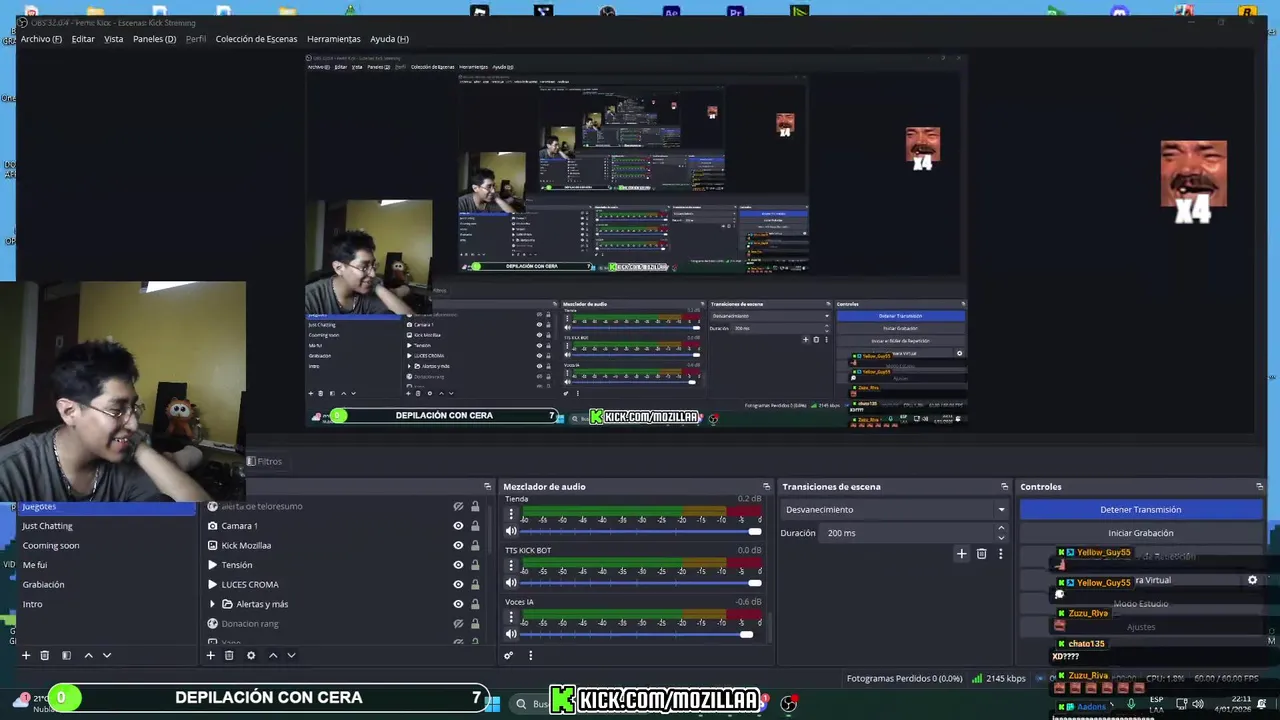Open the Ayuda menu
Screen dimensions: 1280x720
(x=389, y=39)
